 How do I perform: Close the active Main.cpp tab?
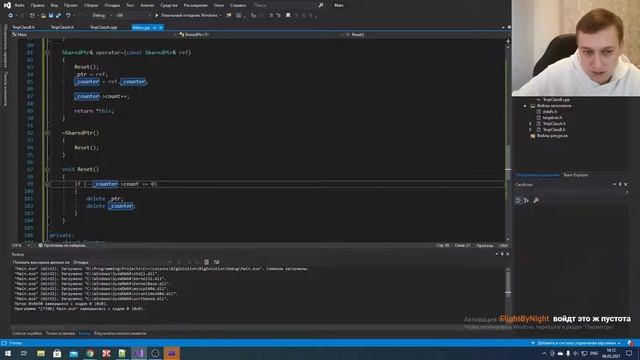(x=161, y=27)
